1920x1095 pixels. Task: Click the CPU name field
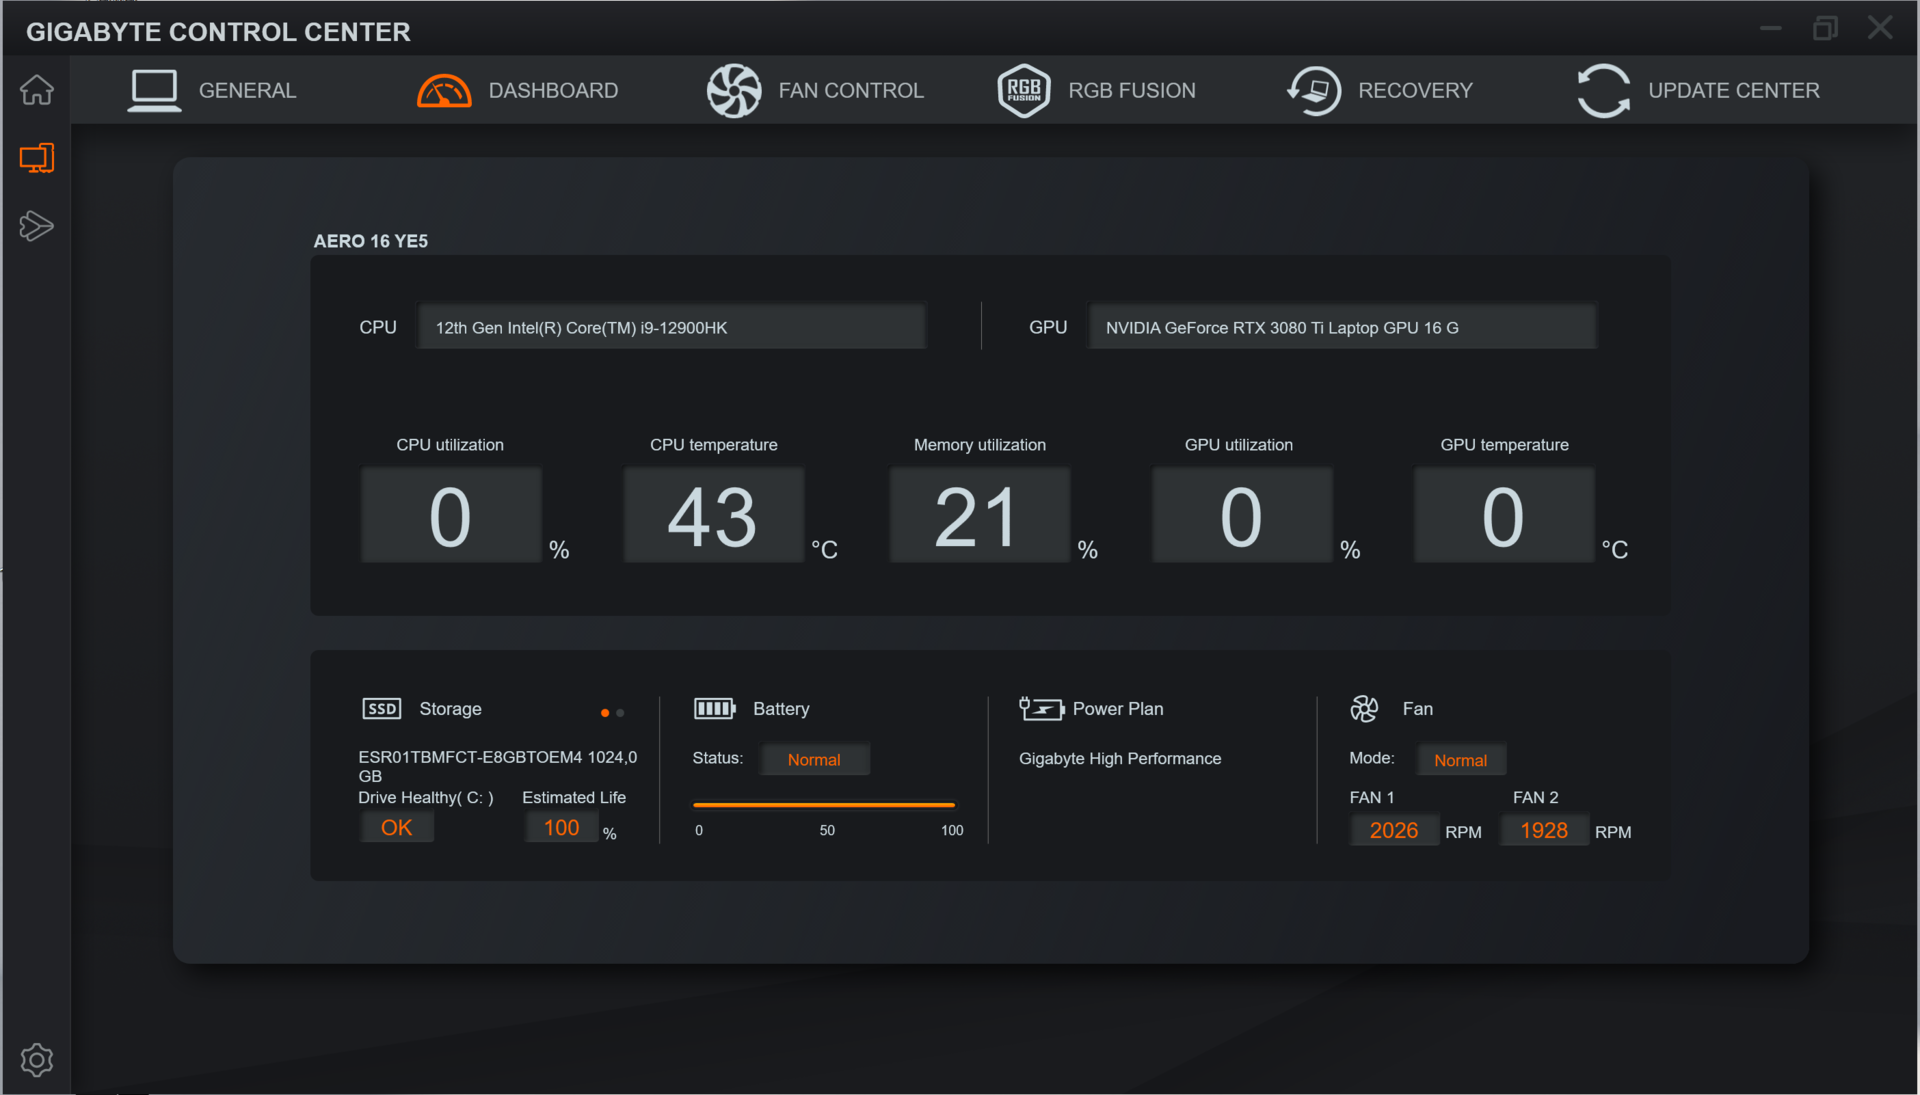tap(672, 328)
